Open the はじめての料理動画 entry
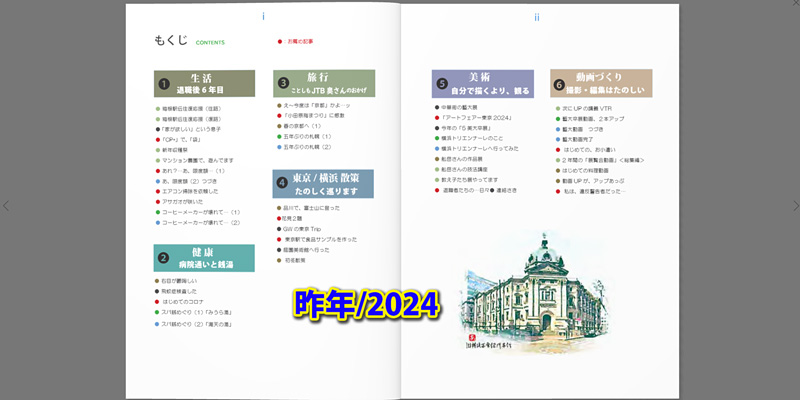The width and height of the screenshot is (800, 400). [597, 170]
